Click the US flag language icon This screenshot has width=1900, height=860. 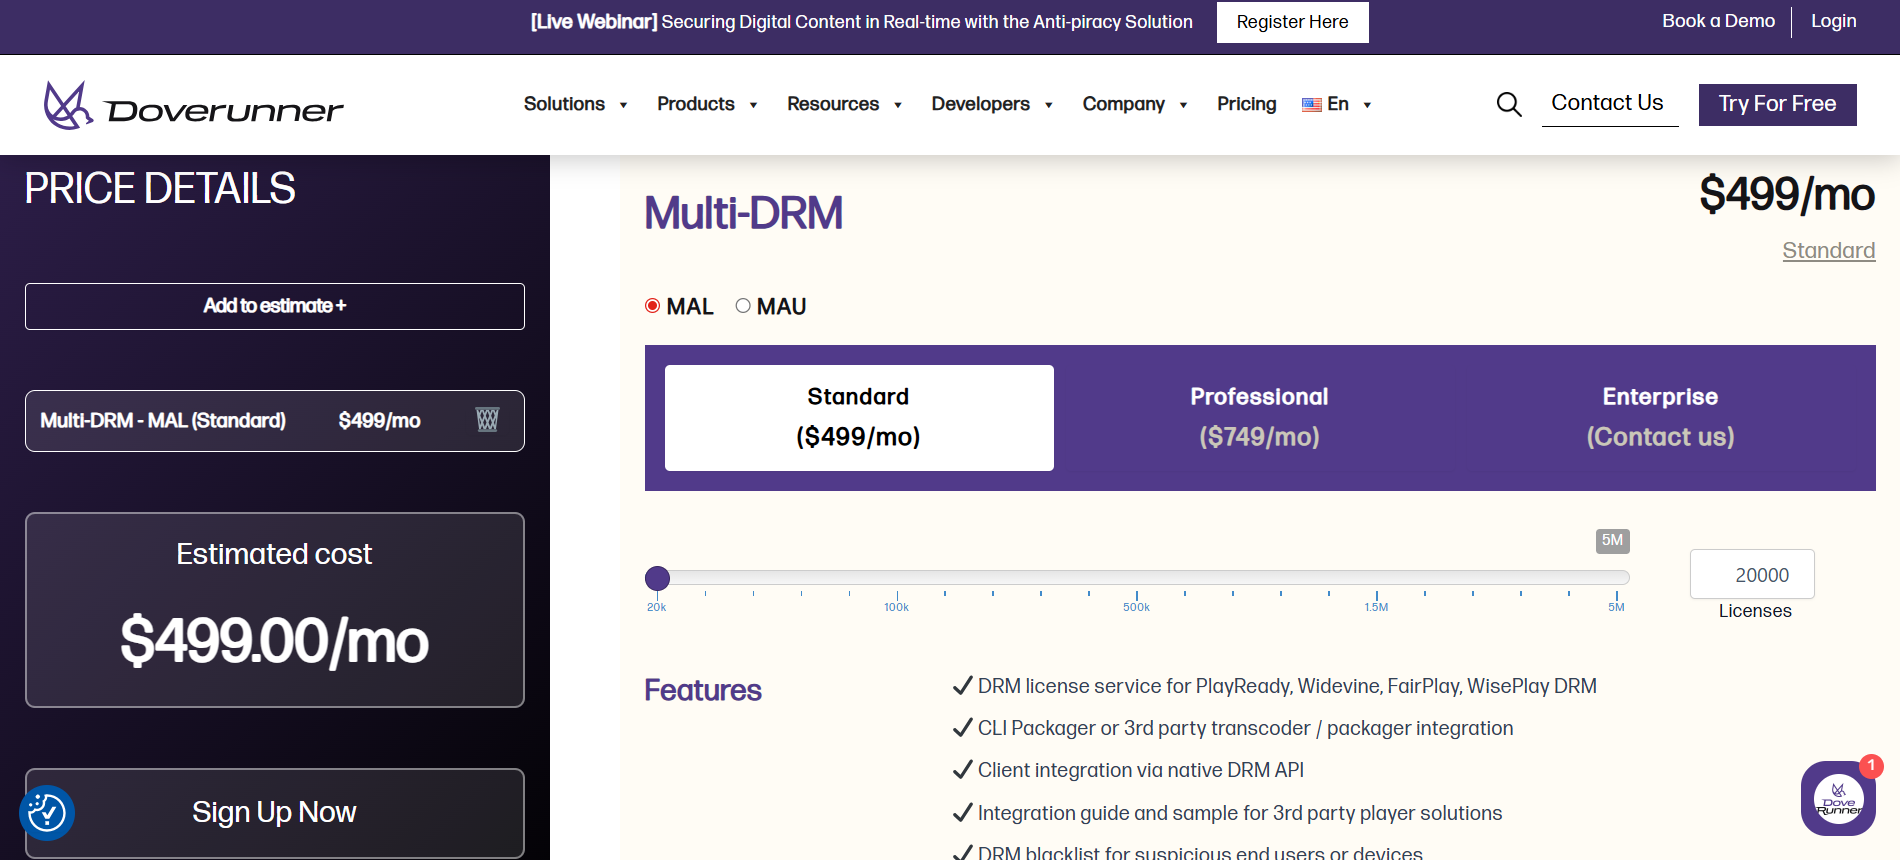point(1311,105)
